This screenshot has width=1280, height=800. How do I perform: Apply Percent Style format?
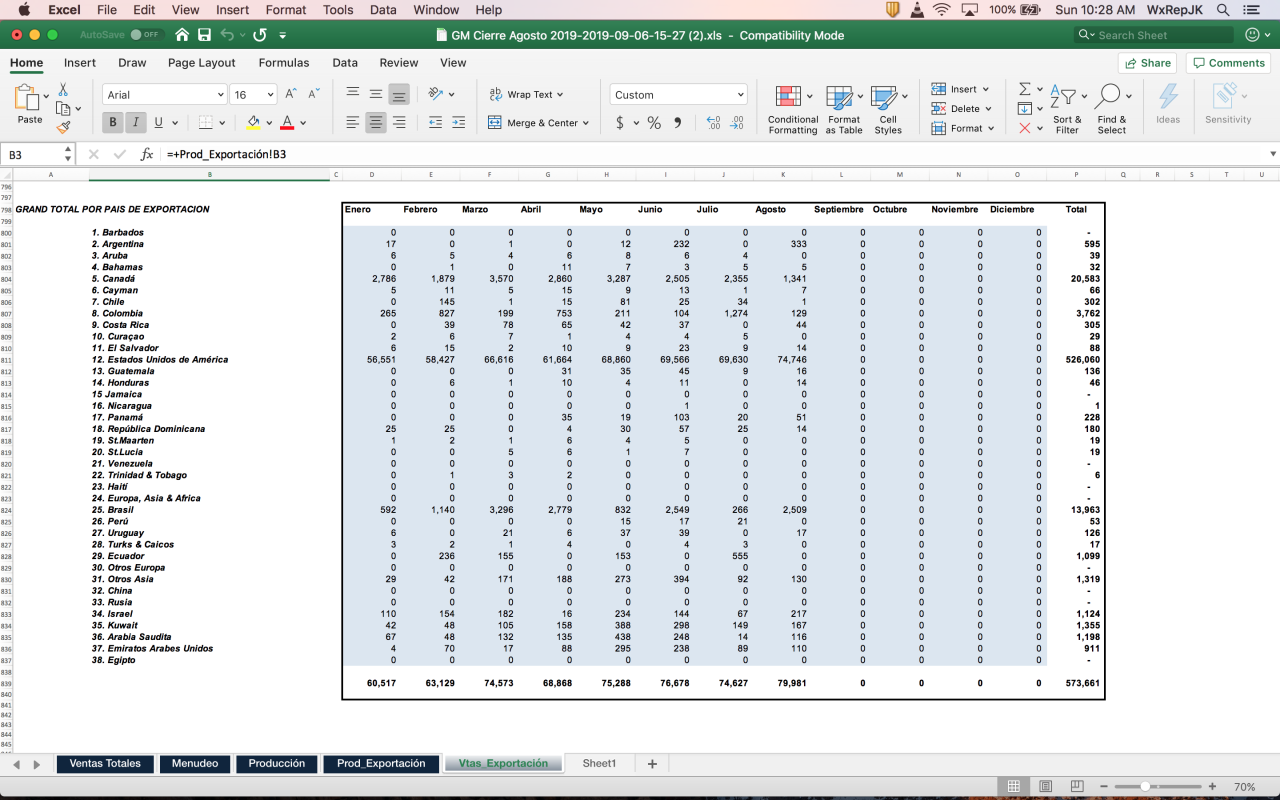pos(654,123)
